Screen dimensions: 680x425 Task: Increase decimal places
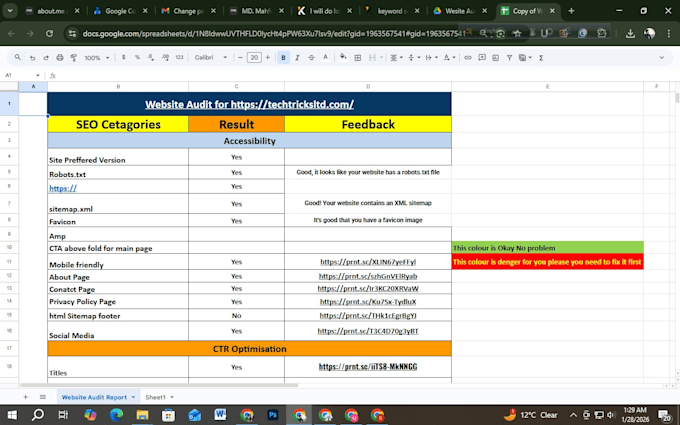165,57
